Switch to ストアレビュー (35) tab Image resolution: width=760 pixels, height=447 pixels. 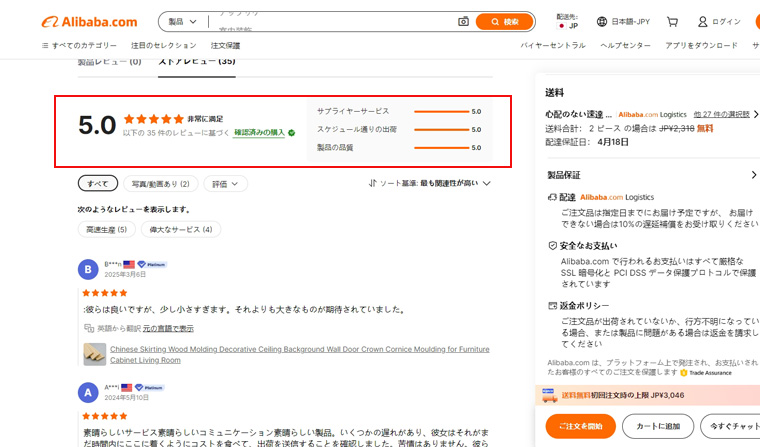pos(197,62)
